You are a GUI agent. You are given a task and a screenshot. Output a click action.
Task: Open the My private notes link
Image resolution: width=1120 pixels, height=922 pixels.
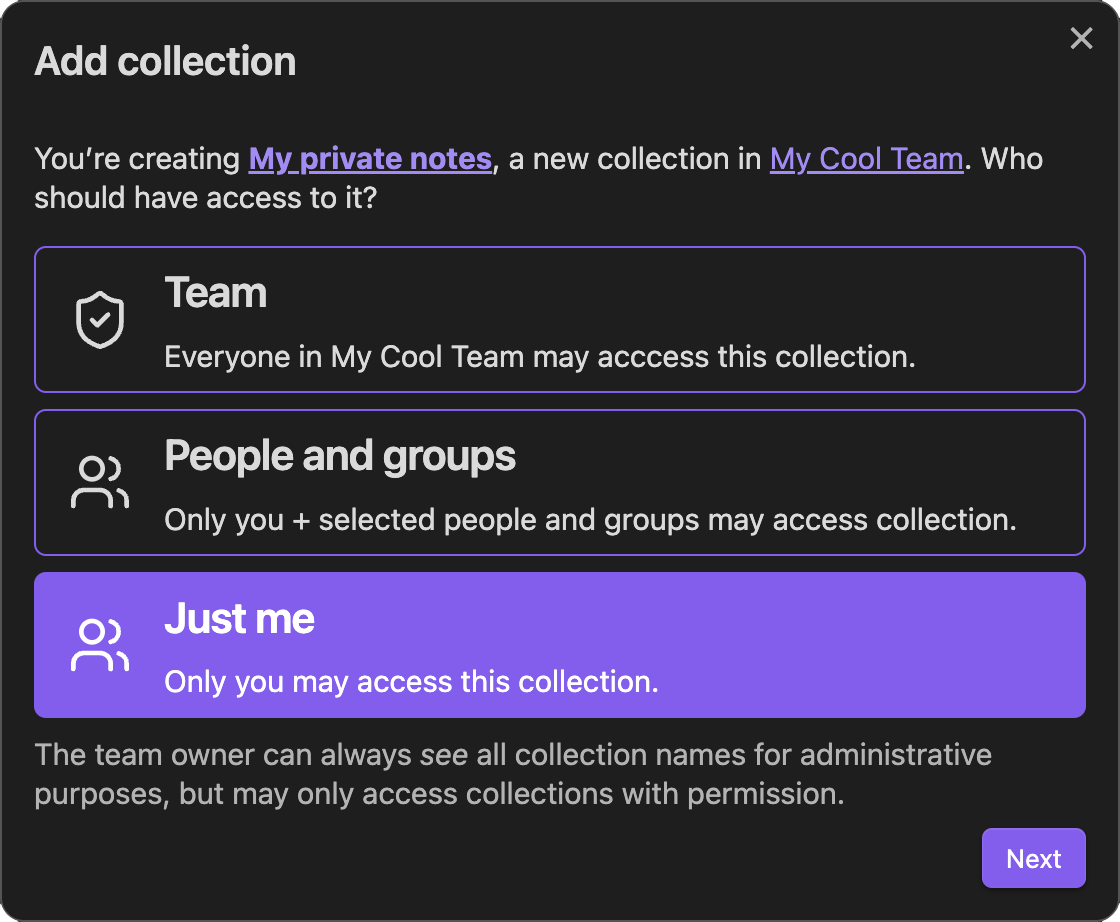click(370, 158)
